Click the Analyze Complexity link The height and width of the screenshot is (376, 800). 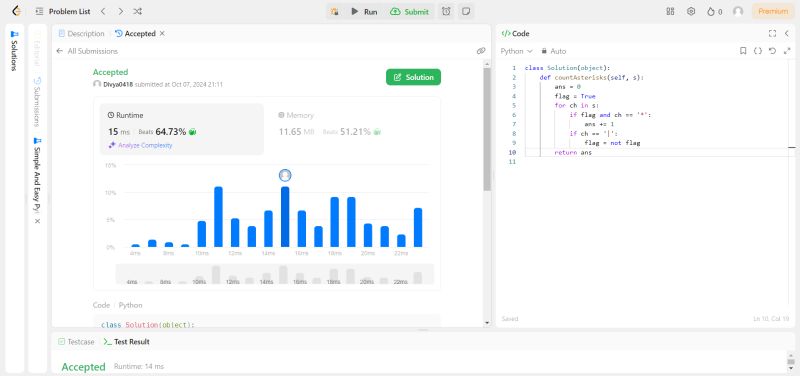point(140,145)
